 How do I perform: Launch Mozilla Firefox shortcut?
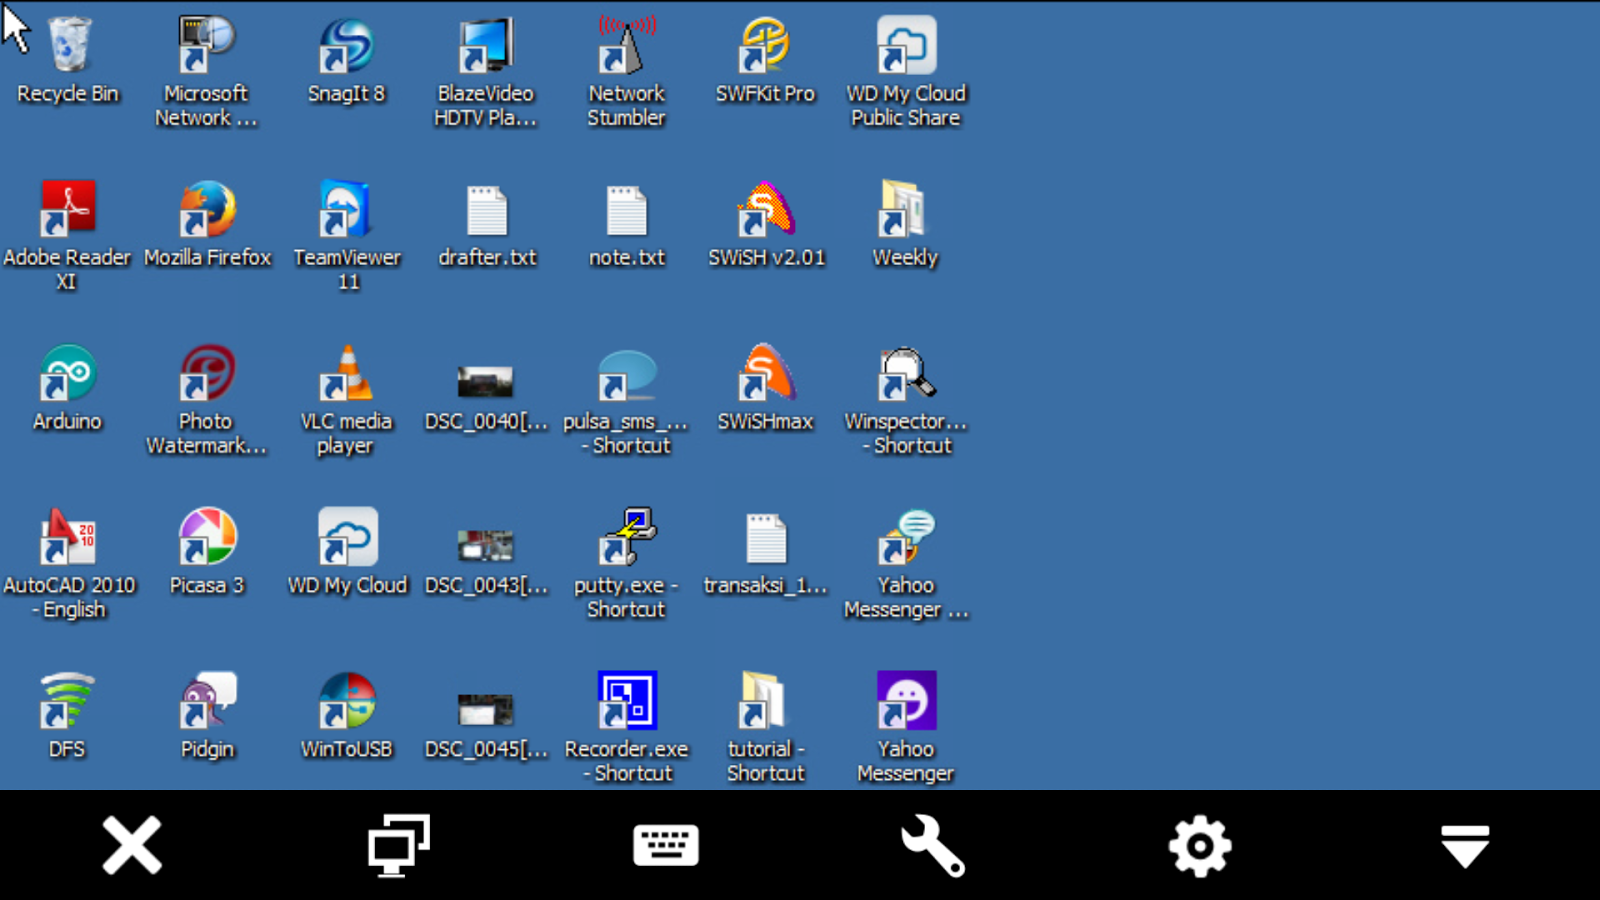206,210
